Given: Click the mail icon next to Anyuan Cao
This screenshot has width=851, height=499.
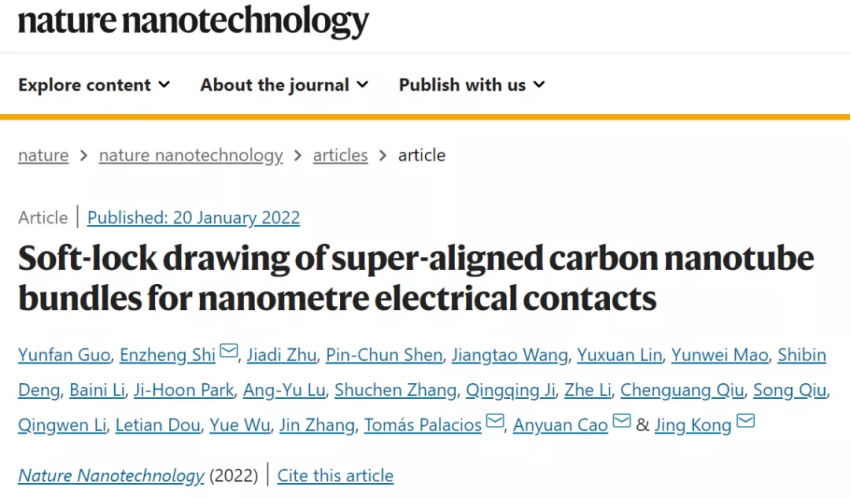Looking at the screenshot, I should (622, 421).
